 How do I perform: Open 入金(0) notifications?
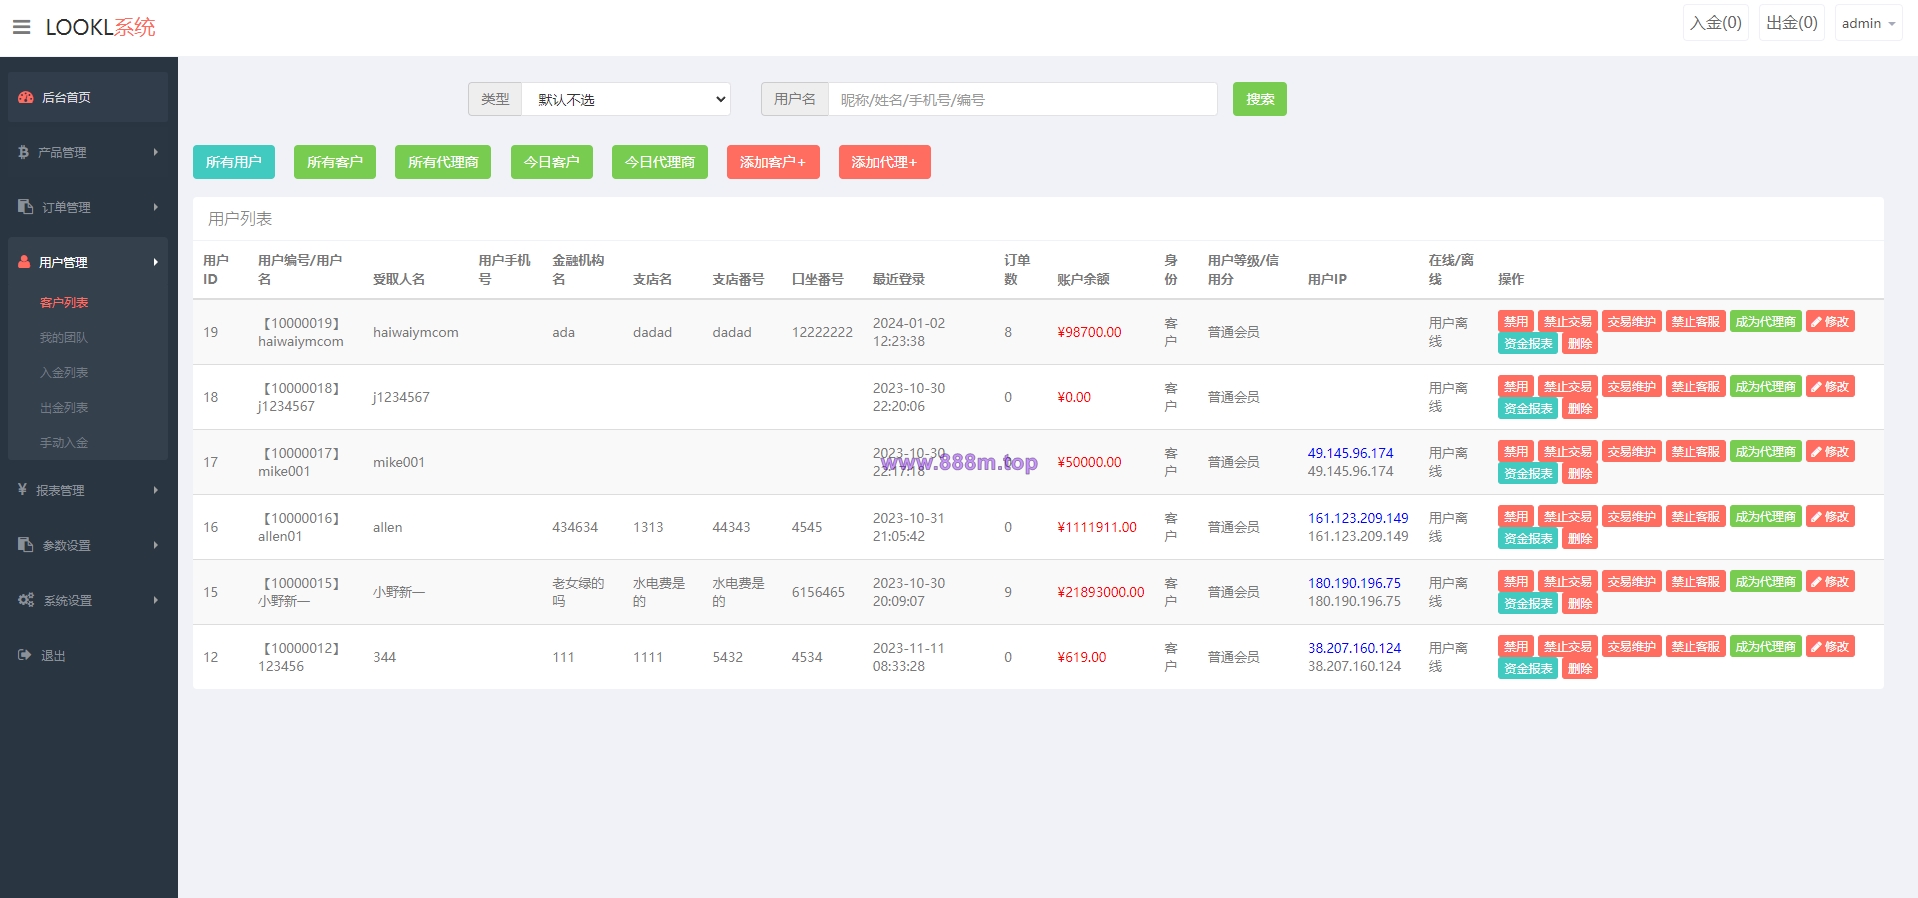point(1716,23)
